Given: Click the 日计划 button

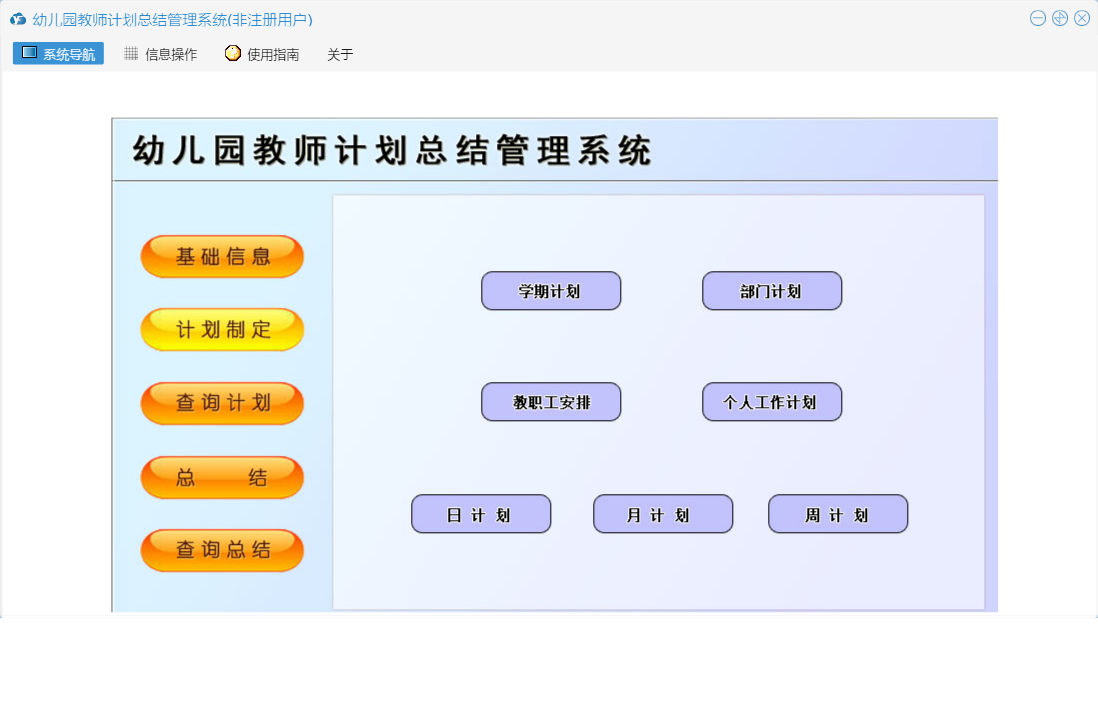Looking at the screenshot, I should point(481,514).
